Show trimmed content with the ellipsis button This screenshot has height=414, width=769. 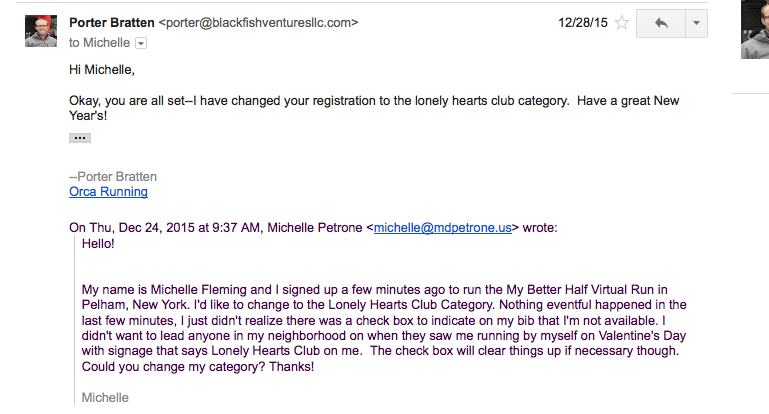pos(80,138)
